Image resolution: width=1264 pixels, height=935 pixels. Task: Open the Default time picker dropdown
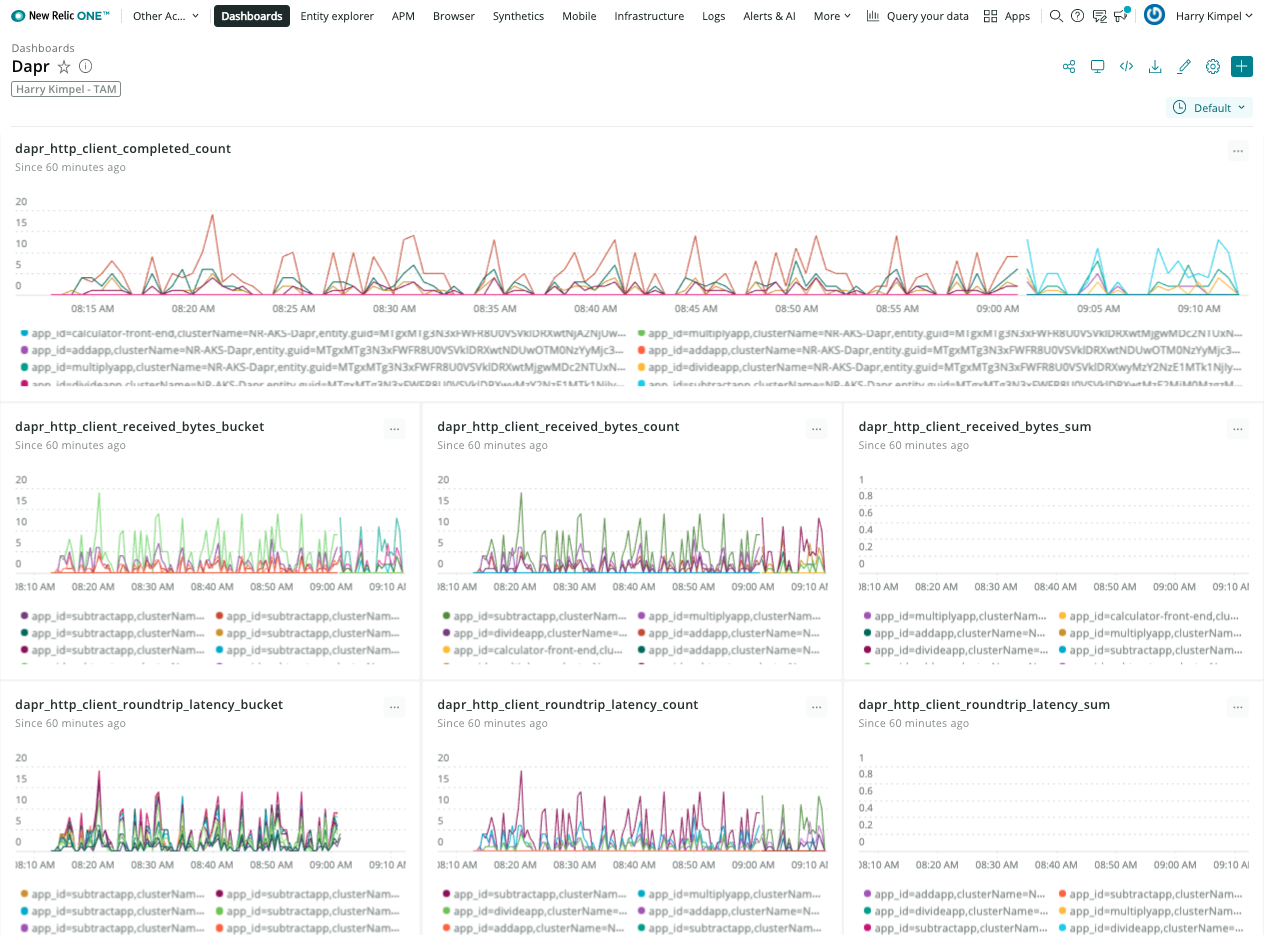point(1210,107)
